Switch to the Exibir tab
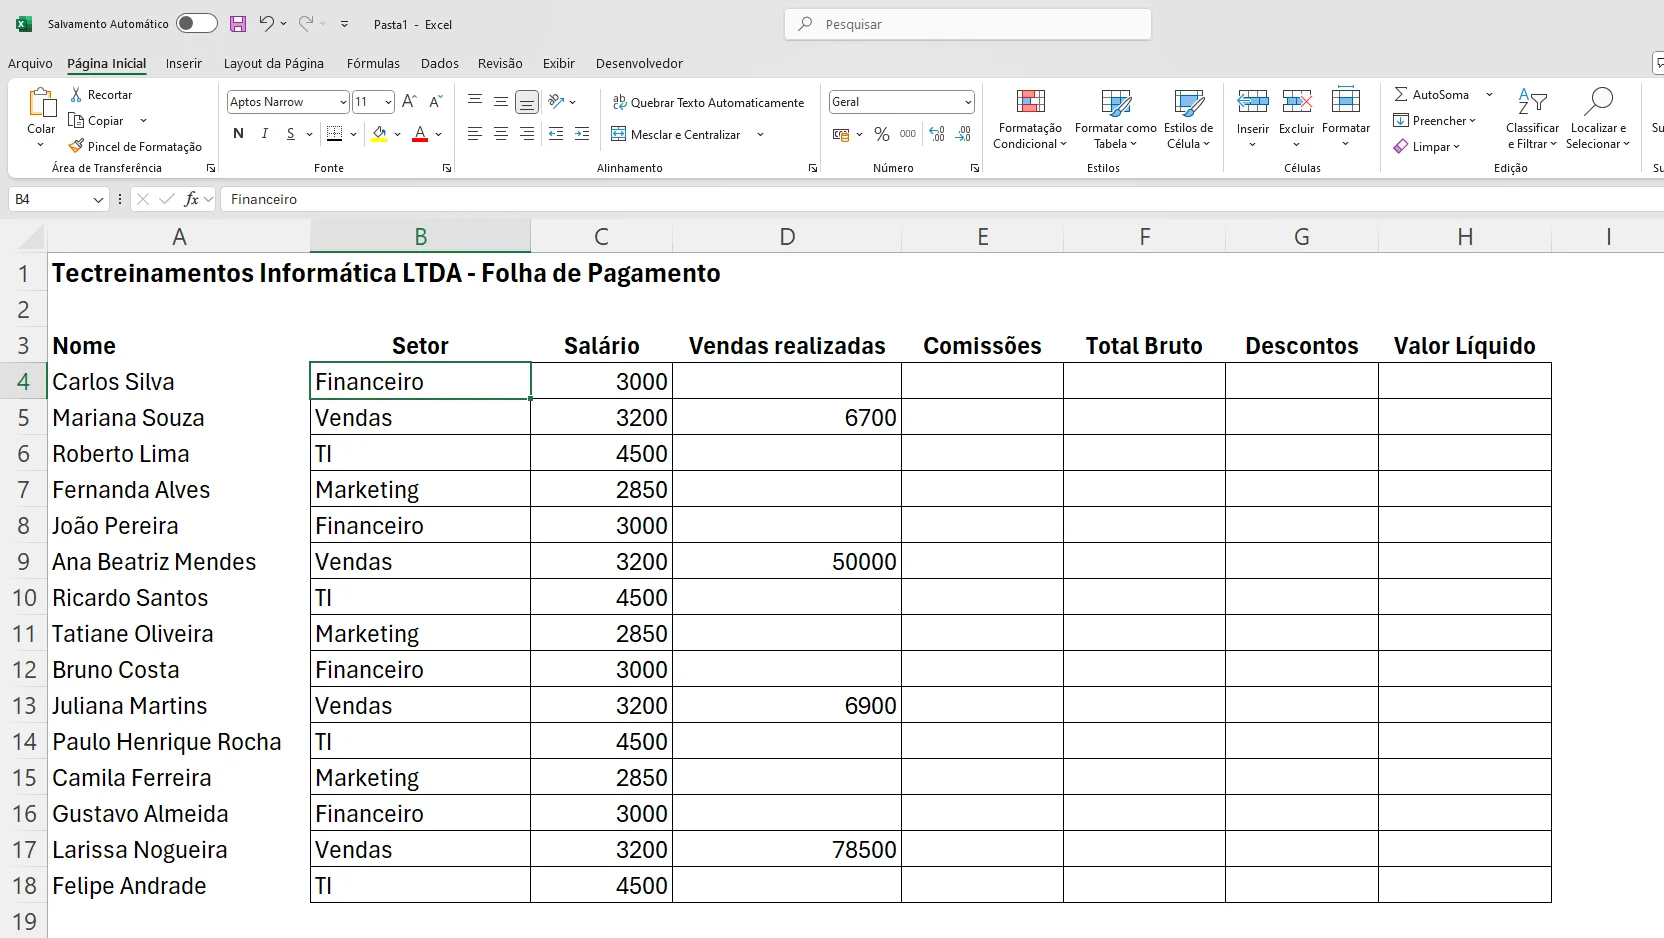This screenshot has width=1664, height=938. 559,63
